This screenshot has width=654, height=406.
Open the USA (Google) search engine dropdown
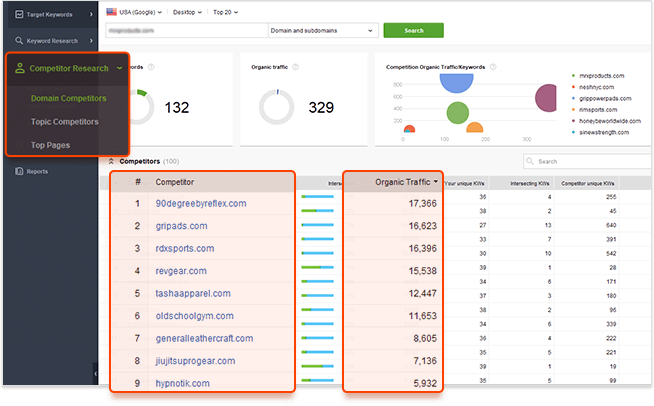140,12
